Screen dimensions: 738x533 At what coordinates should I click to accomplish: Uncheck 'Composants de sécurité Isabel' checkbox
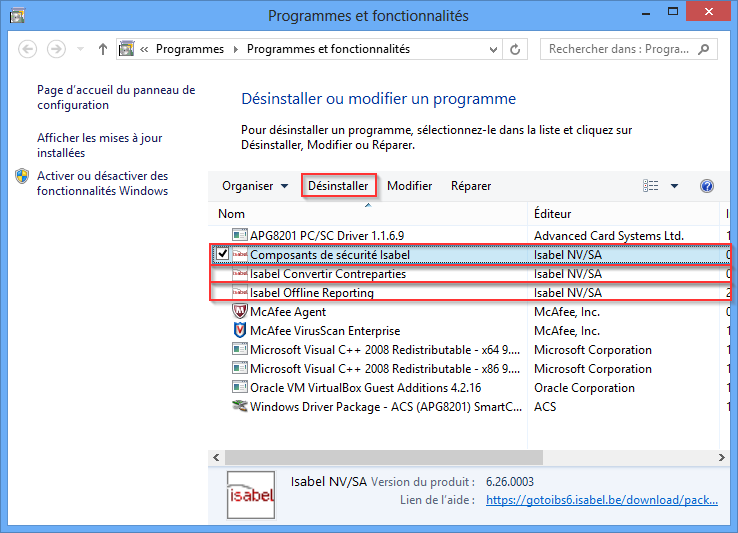223,254
